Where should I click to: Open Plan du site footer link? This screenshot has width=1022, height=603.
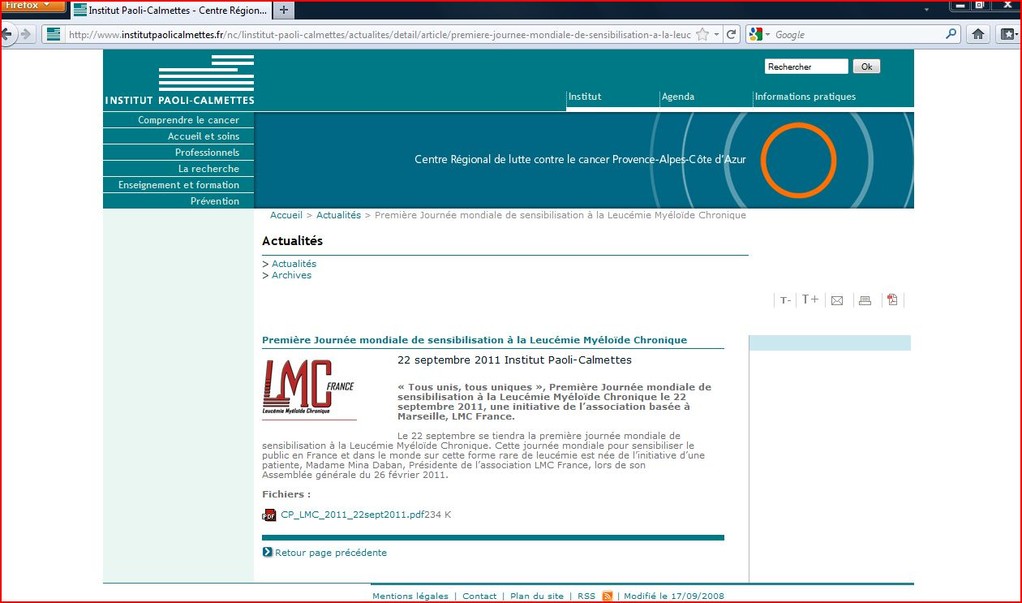(x=536, y=596)
